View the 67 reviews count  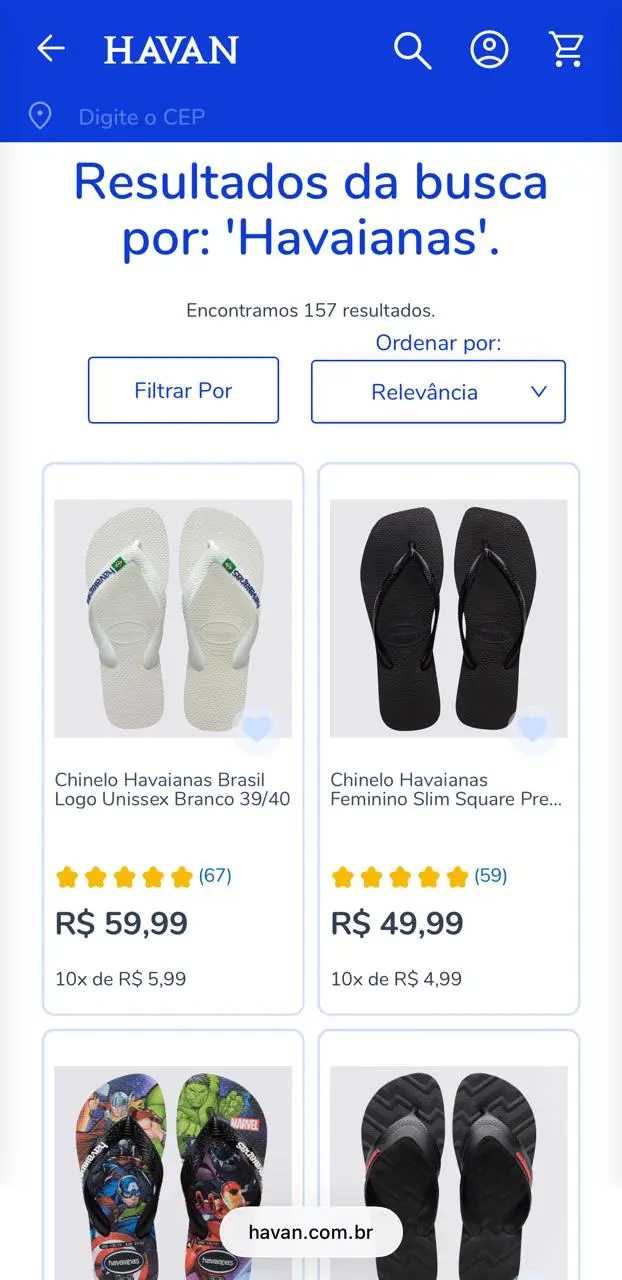click(215, 876)
